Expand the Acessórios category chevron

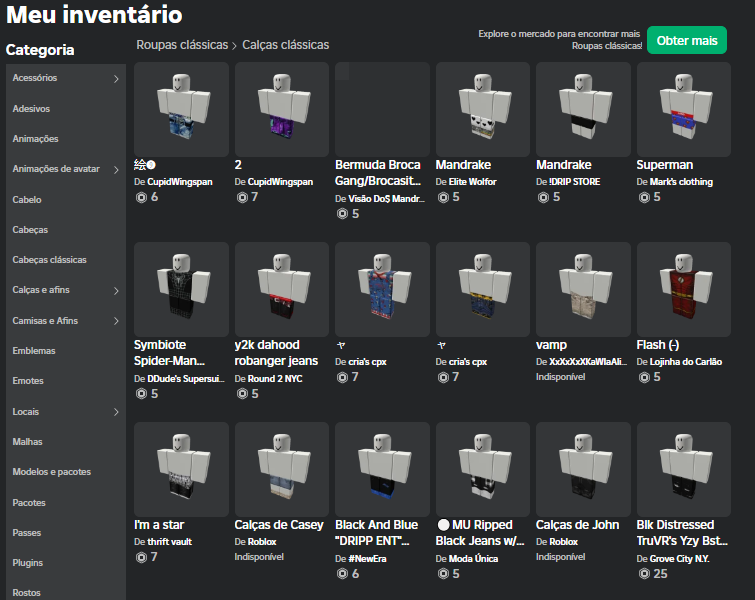tap(116, 78)
